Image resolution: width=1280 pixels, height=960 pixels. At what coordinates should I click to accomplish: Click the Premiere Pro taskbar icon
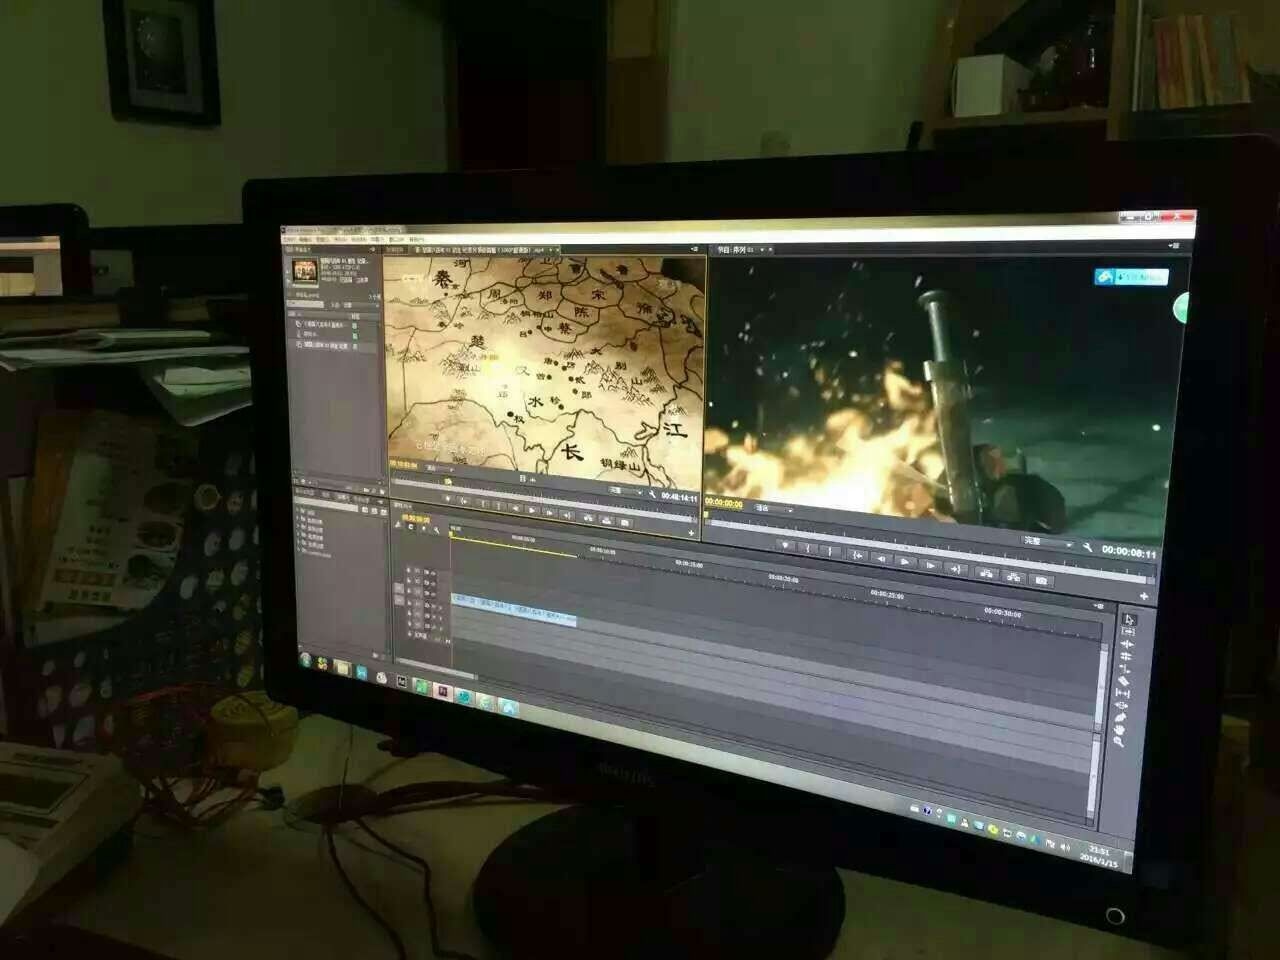(443, 689)
